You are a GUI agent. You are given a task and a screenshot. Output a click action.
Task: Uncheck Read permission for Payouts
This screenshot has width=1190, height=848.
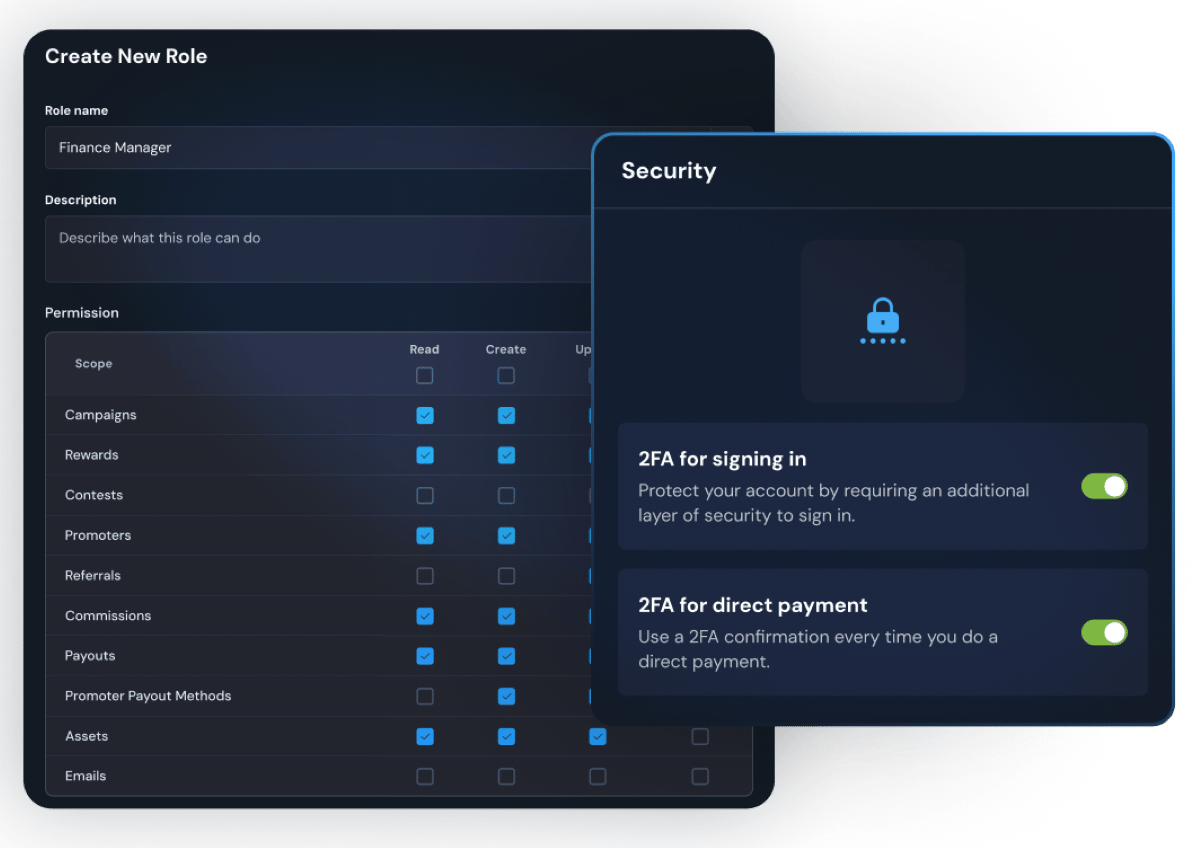click(425, 656)
